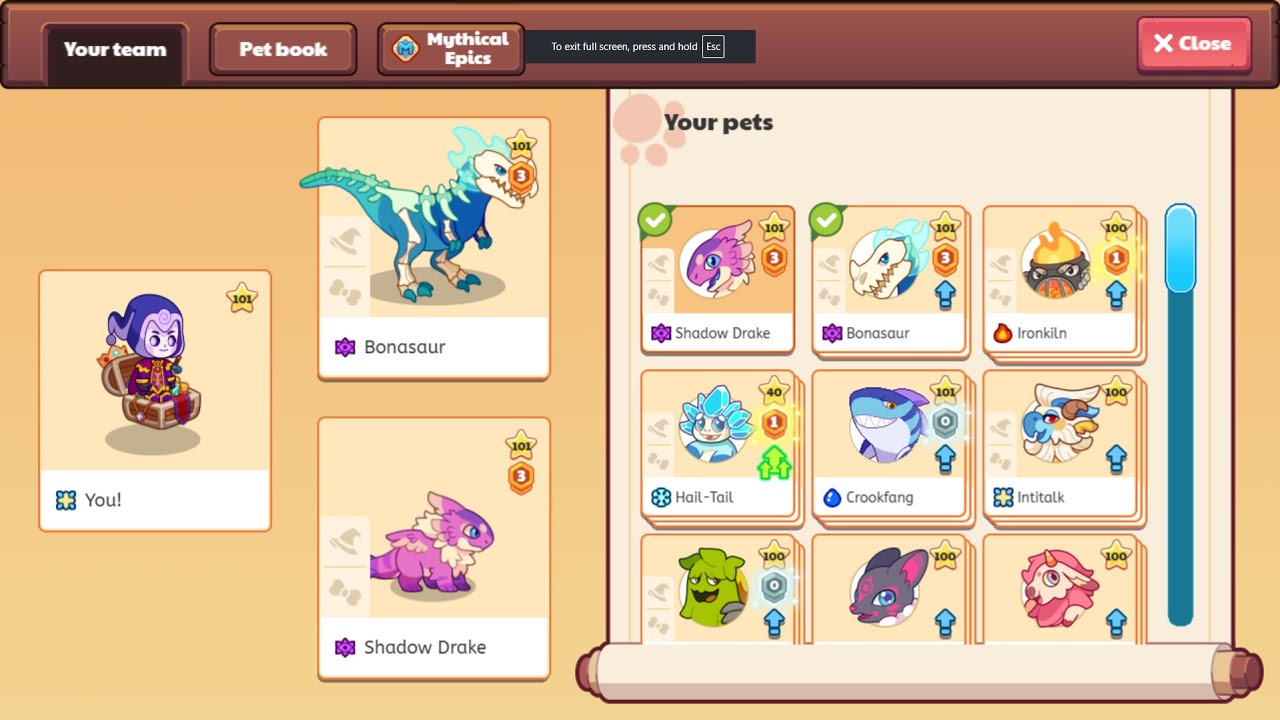Select the Hail-Tail pet card
1280x720 pixels.
tap(718, 445)
